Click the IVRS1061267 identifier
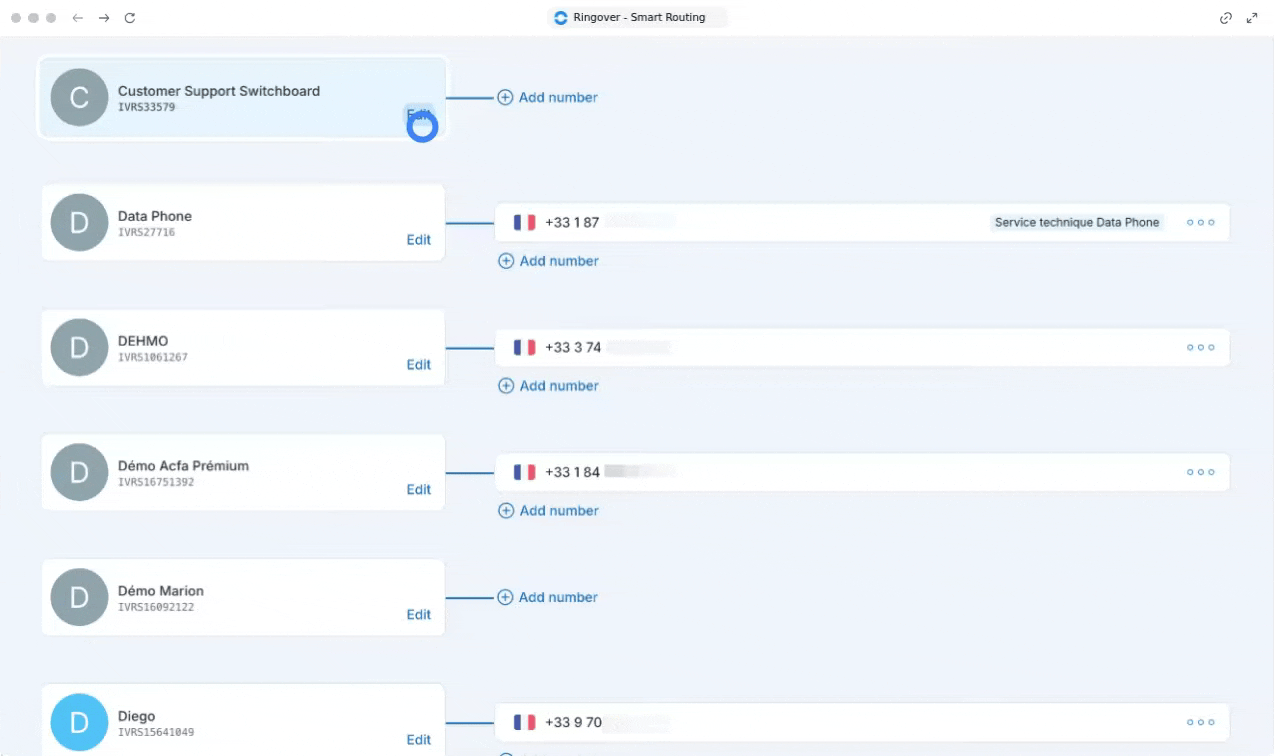Screen dimensions: 1274x756 tap(153, 357)
